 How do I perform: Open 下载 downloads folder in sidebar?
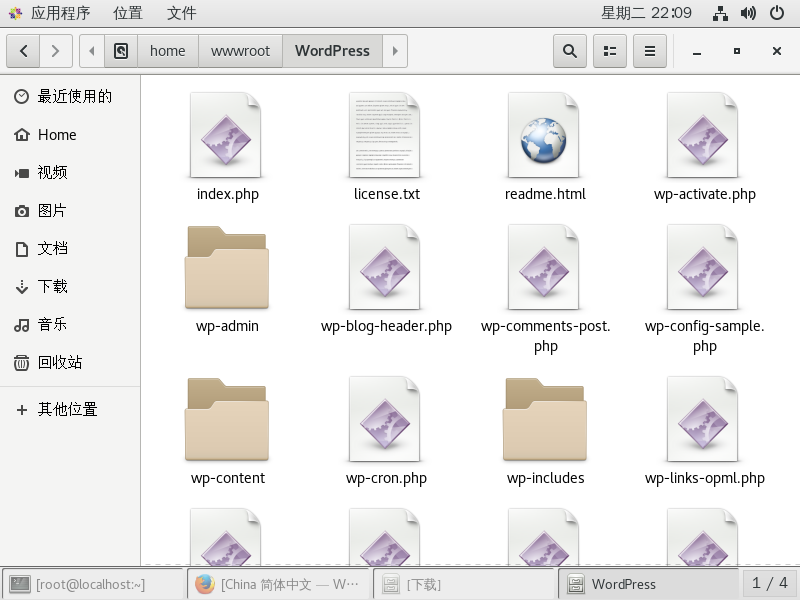click(70, 286)
